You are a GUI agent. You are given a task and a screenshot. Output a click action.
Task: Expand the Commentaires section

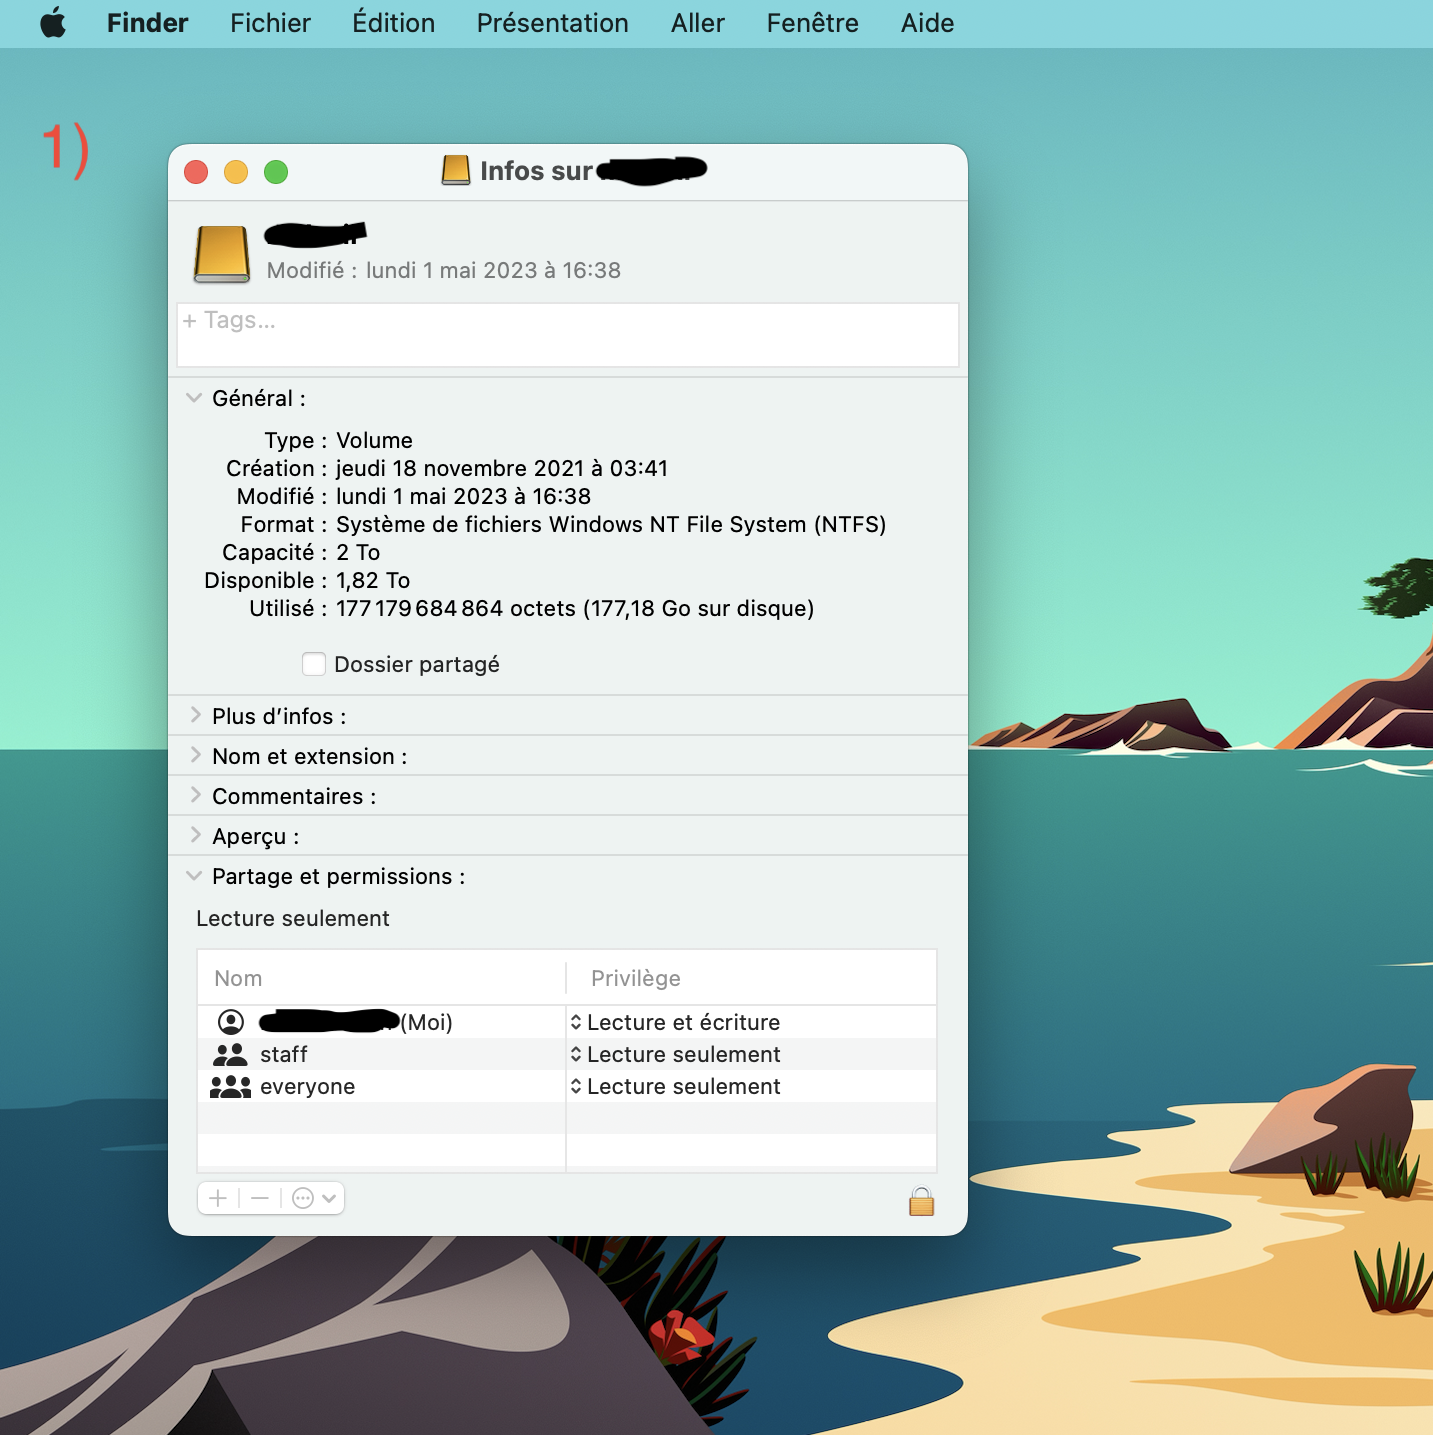(195, 795)
